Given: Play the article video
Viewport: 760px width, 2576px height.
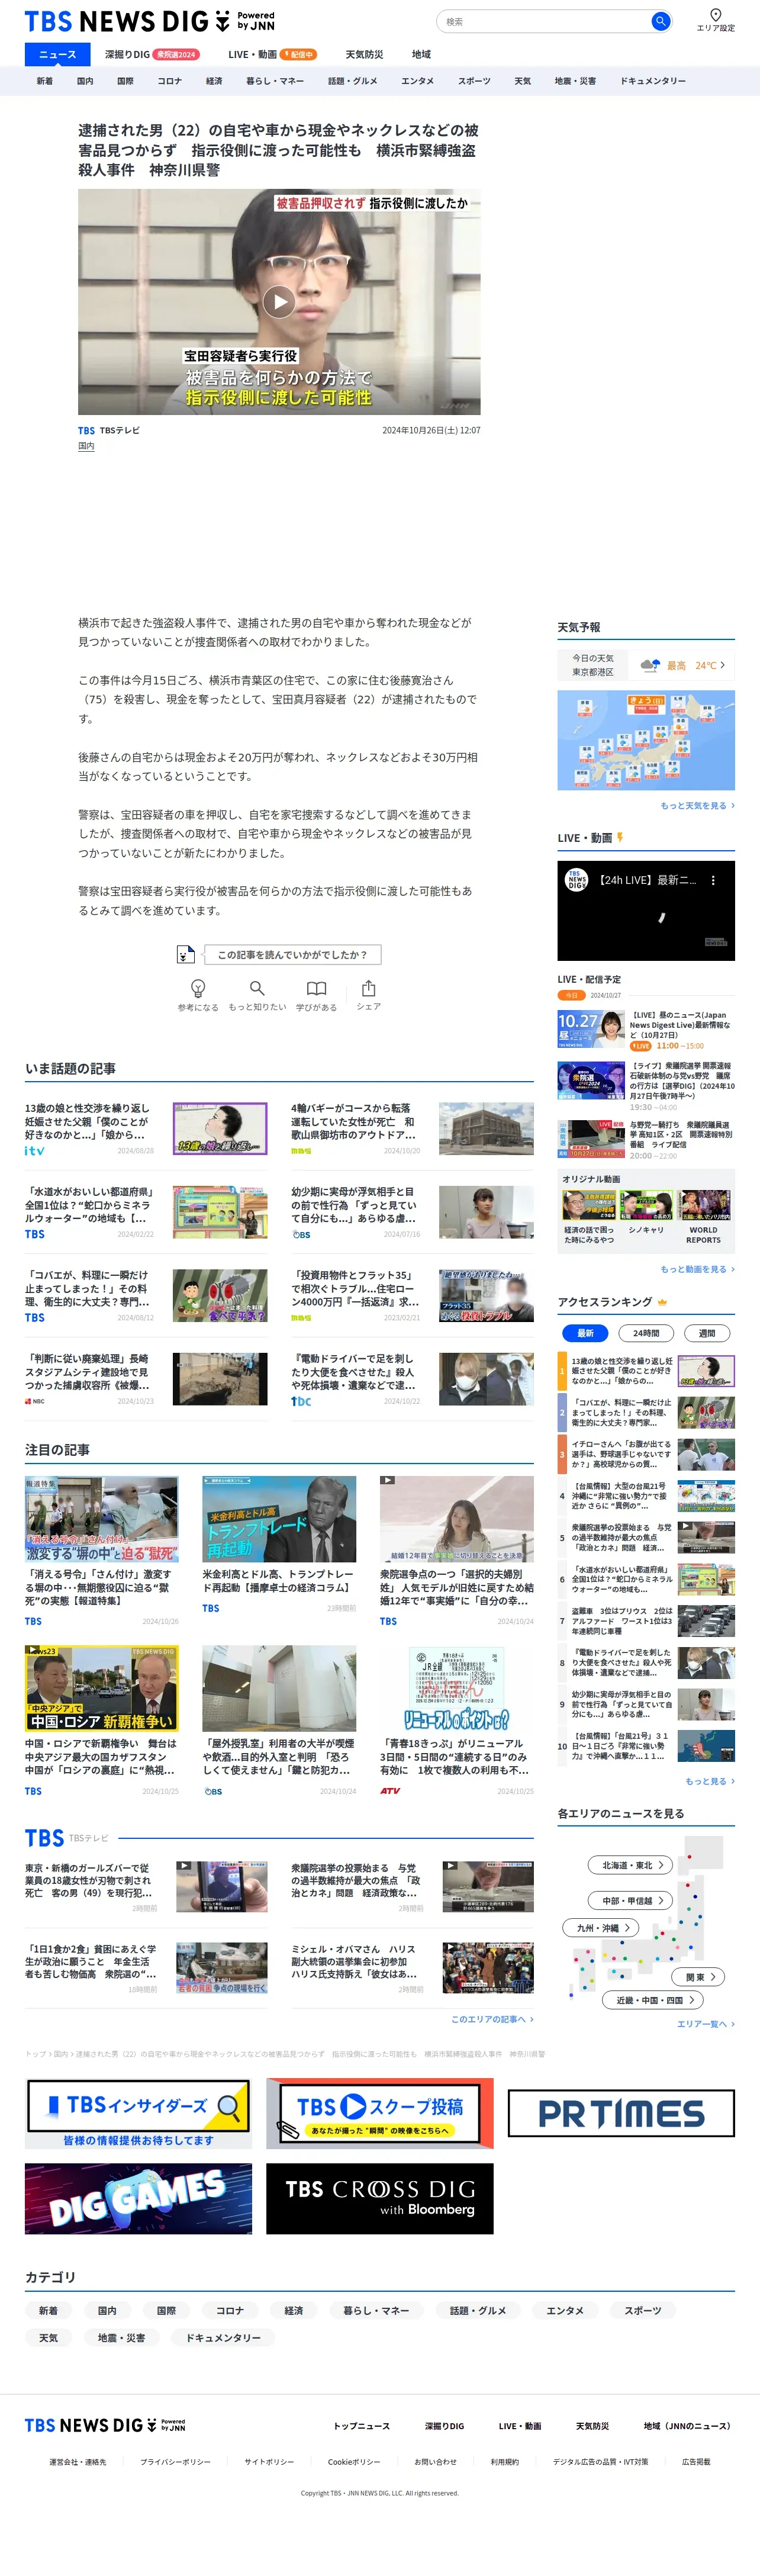Looking at the screenshot, I should pos(279,301).
